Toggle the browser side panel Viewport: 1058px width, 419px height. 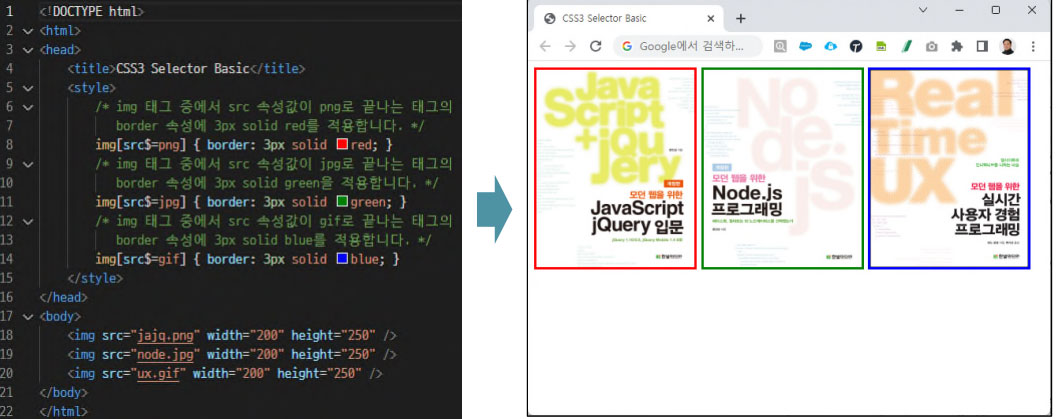point(982,47)
